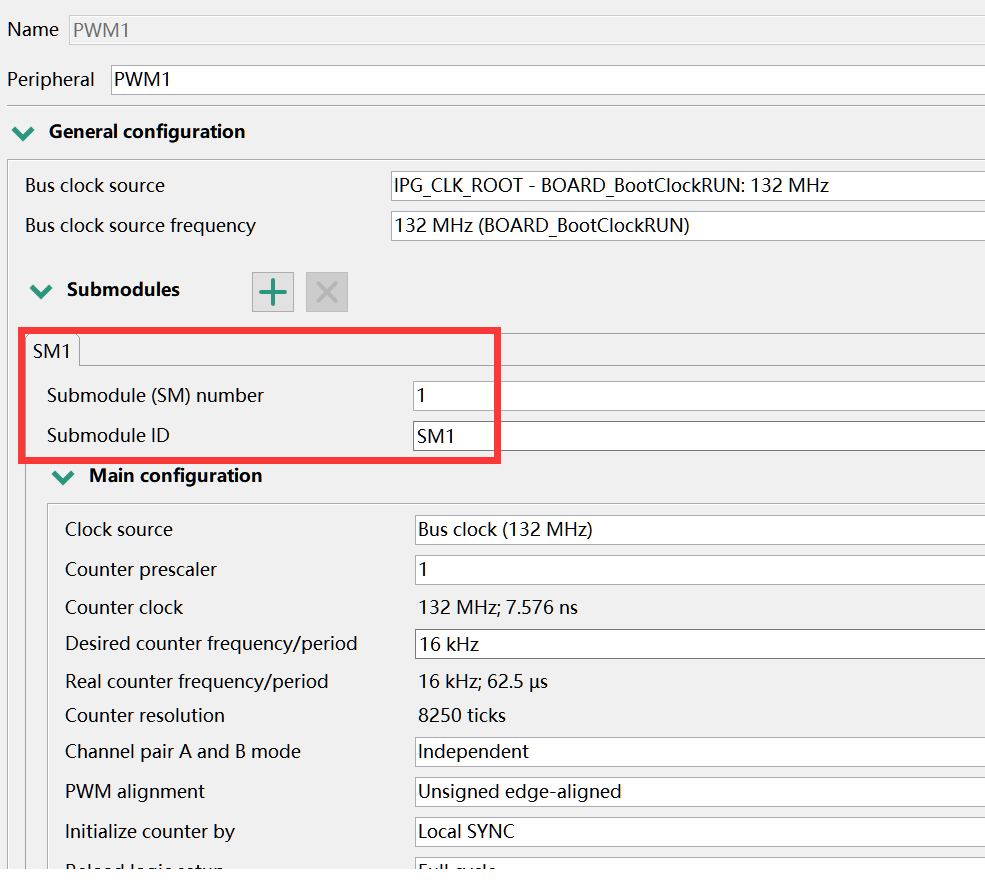Click the 'Submodule ID' label
The width and height of the screenshot is (985, 882).
tap(108, 435)
